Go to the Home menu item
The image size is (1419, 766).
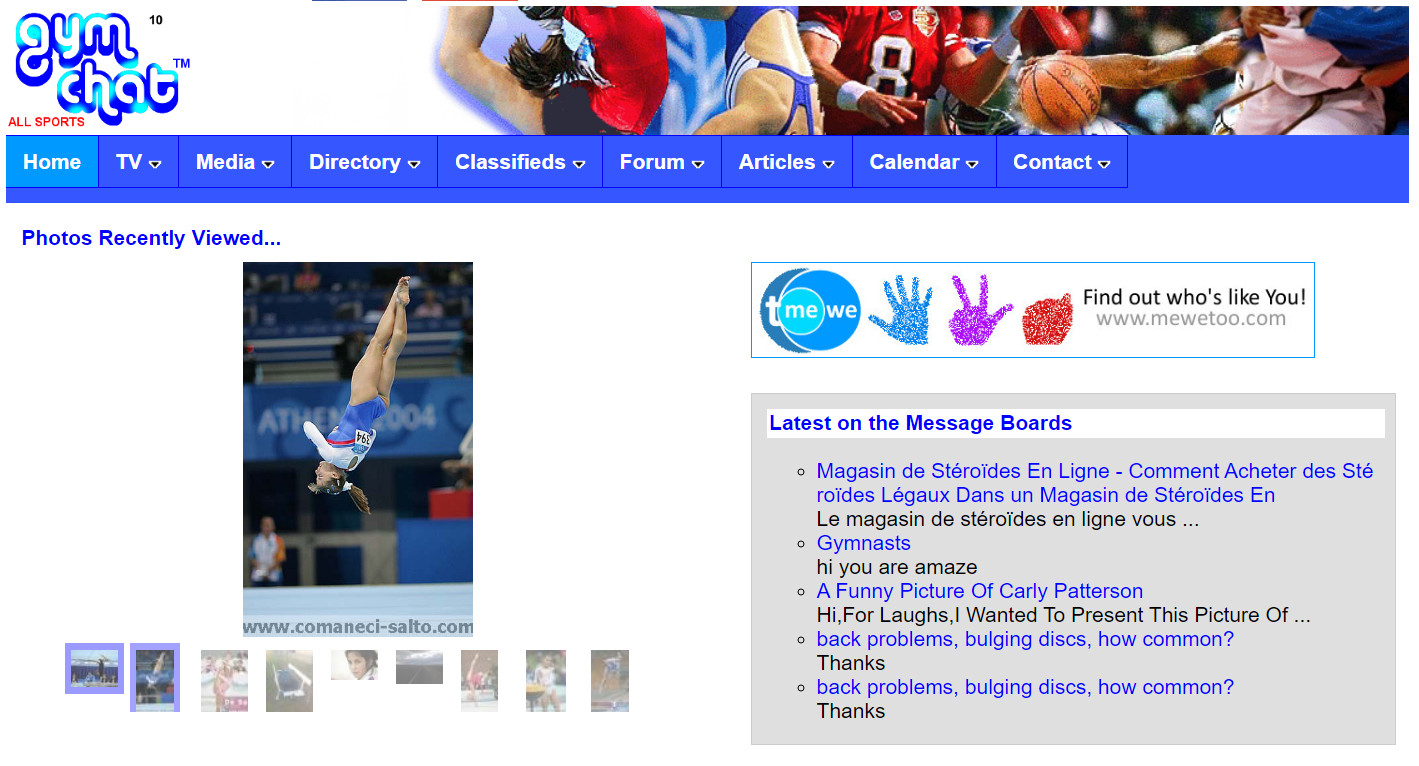pos(52,162)
